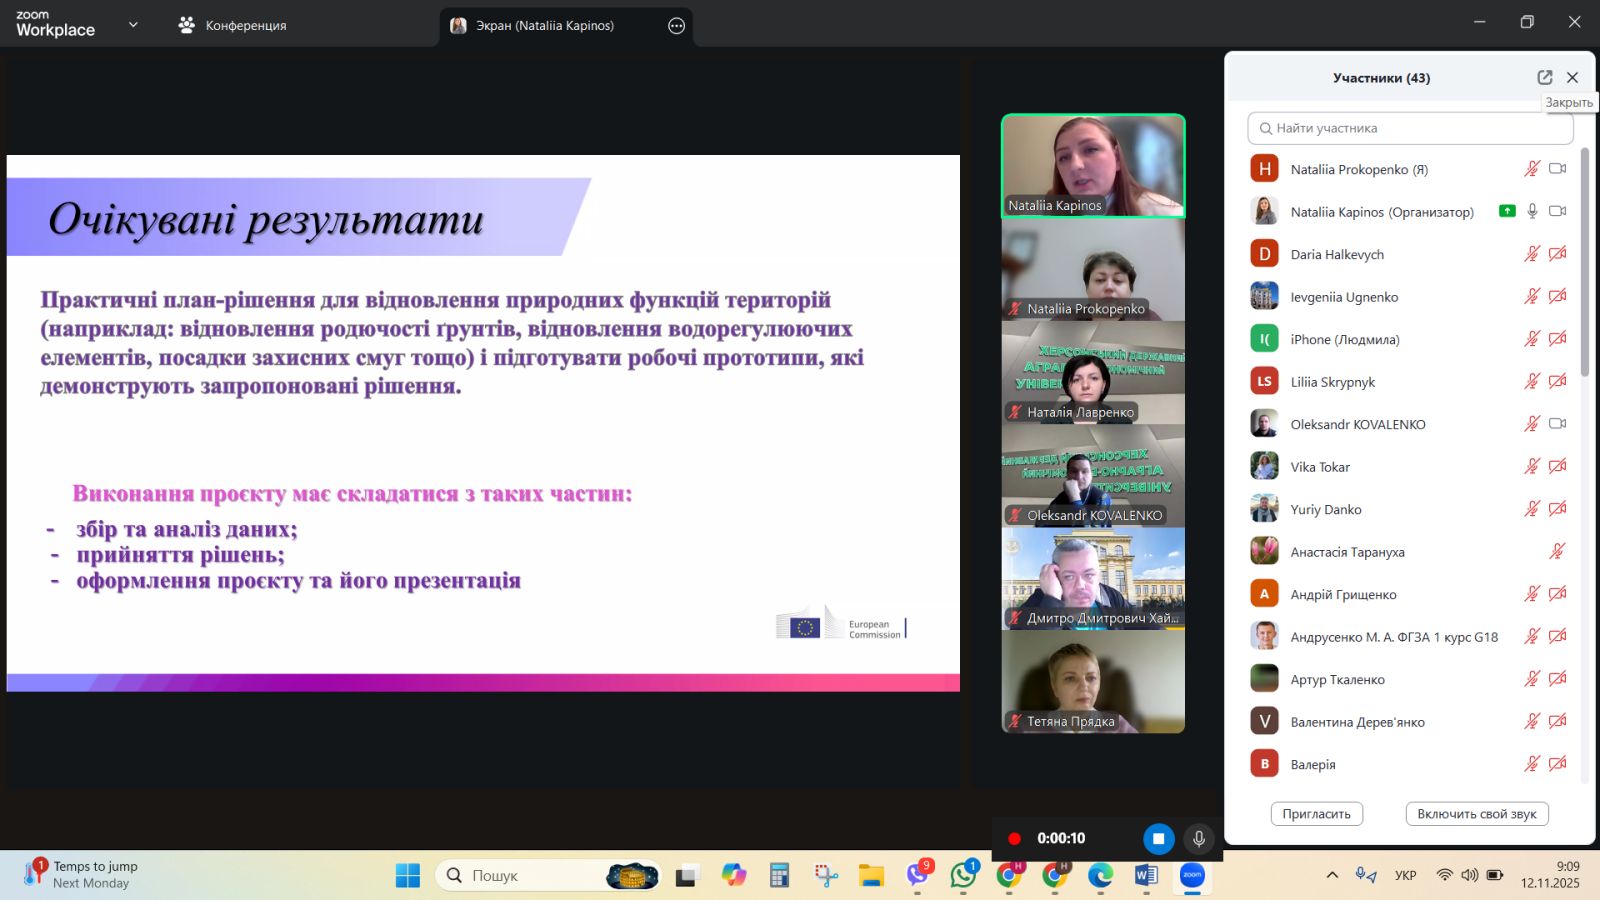Open more options for the shared screen tab
This screenshot has width=1600, height=900.
pos(676,26)
